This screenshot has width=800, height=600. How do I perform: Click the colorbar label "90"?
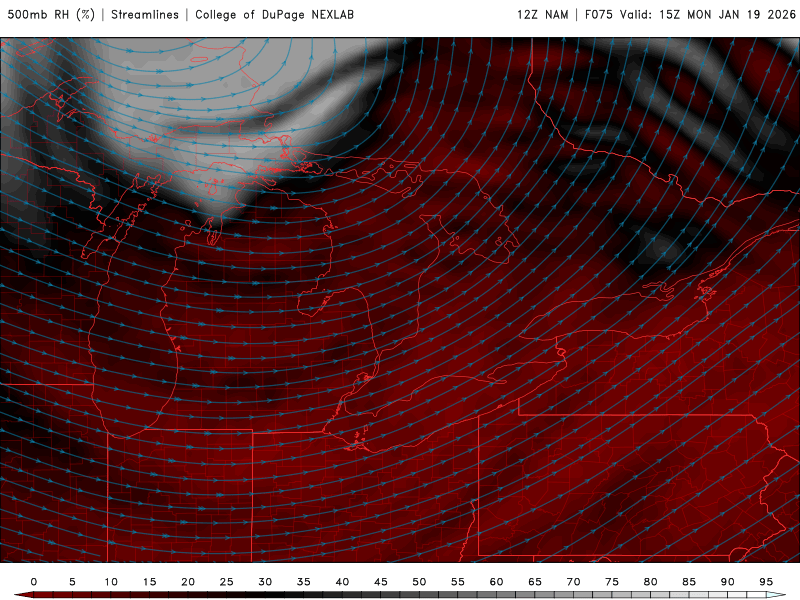(728, 582)
